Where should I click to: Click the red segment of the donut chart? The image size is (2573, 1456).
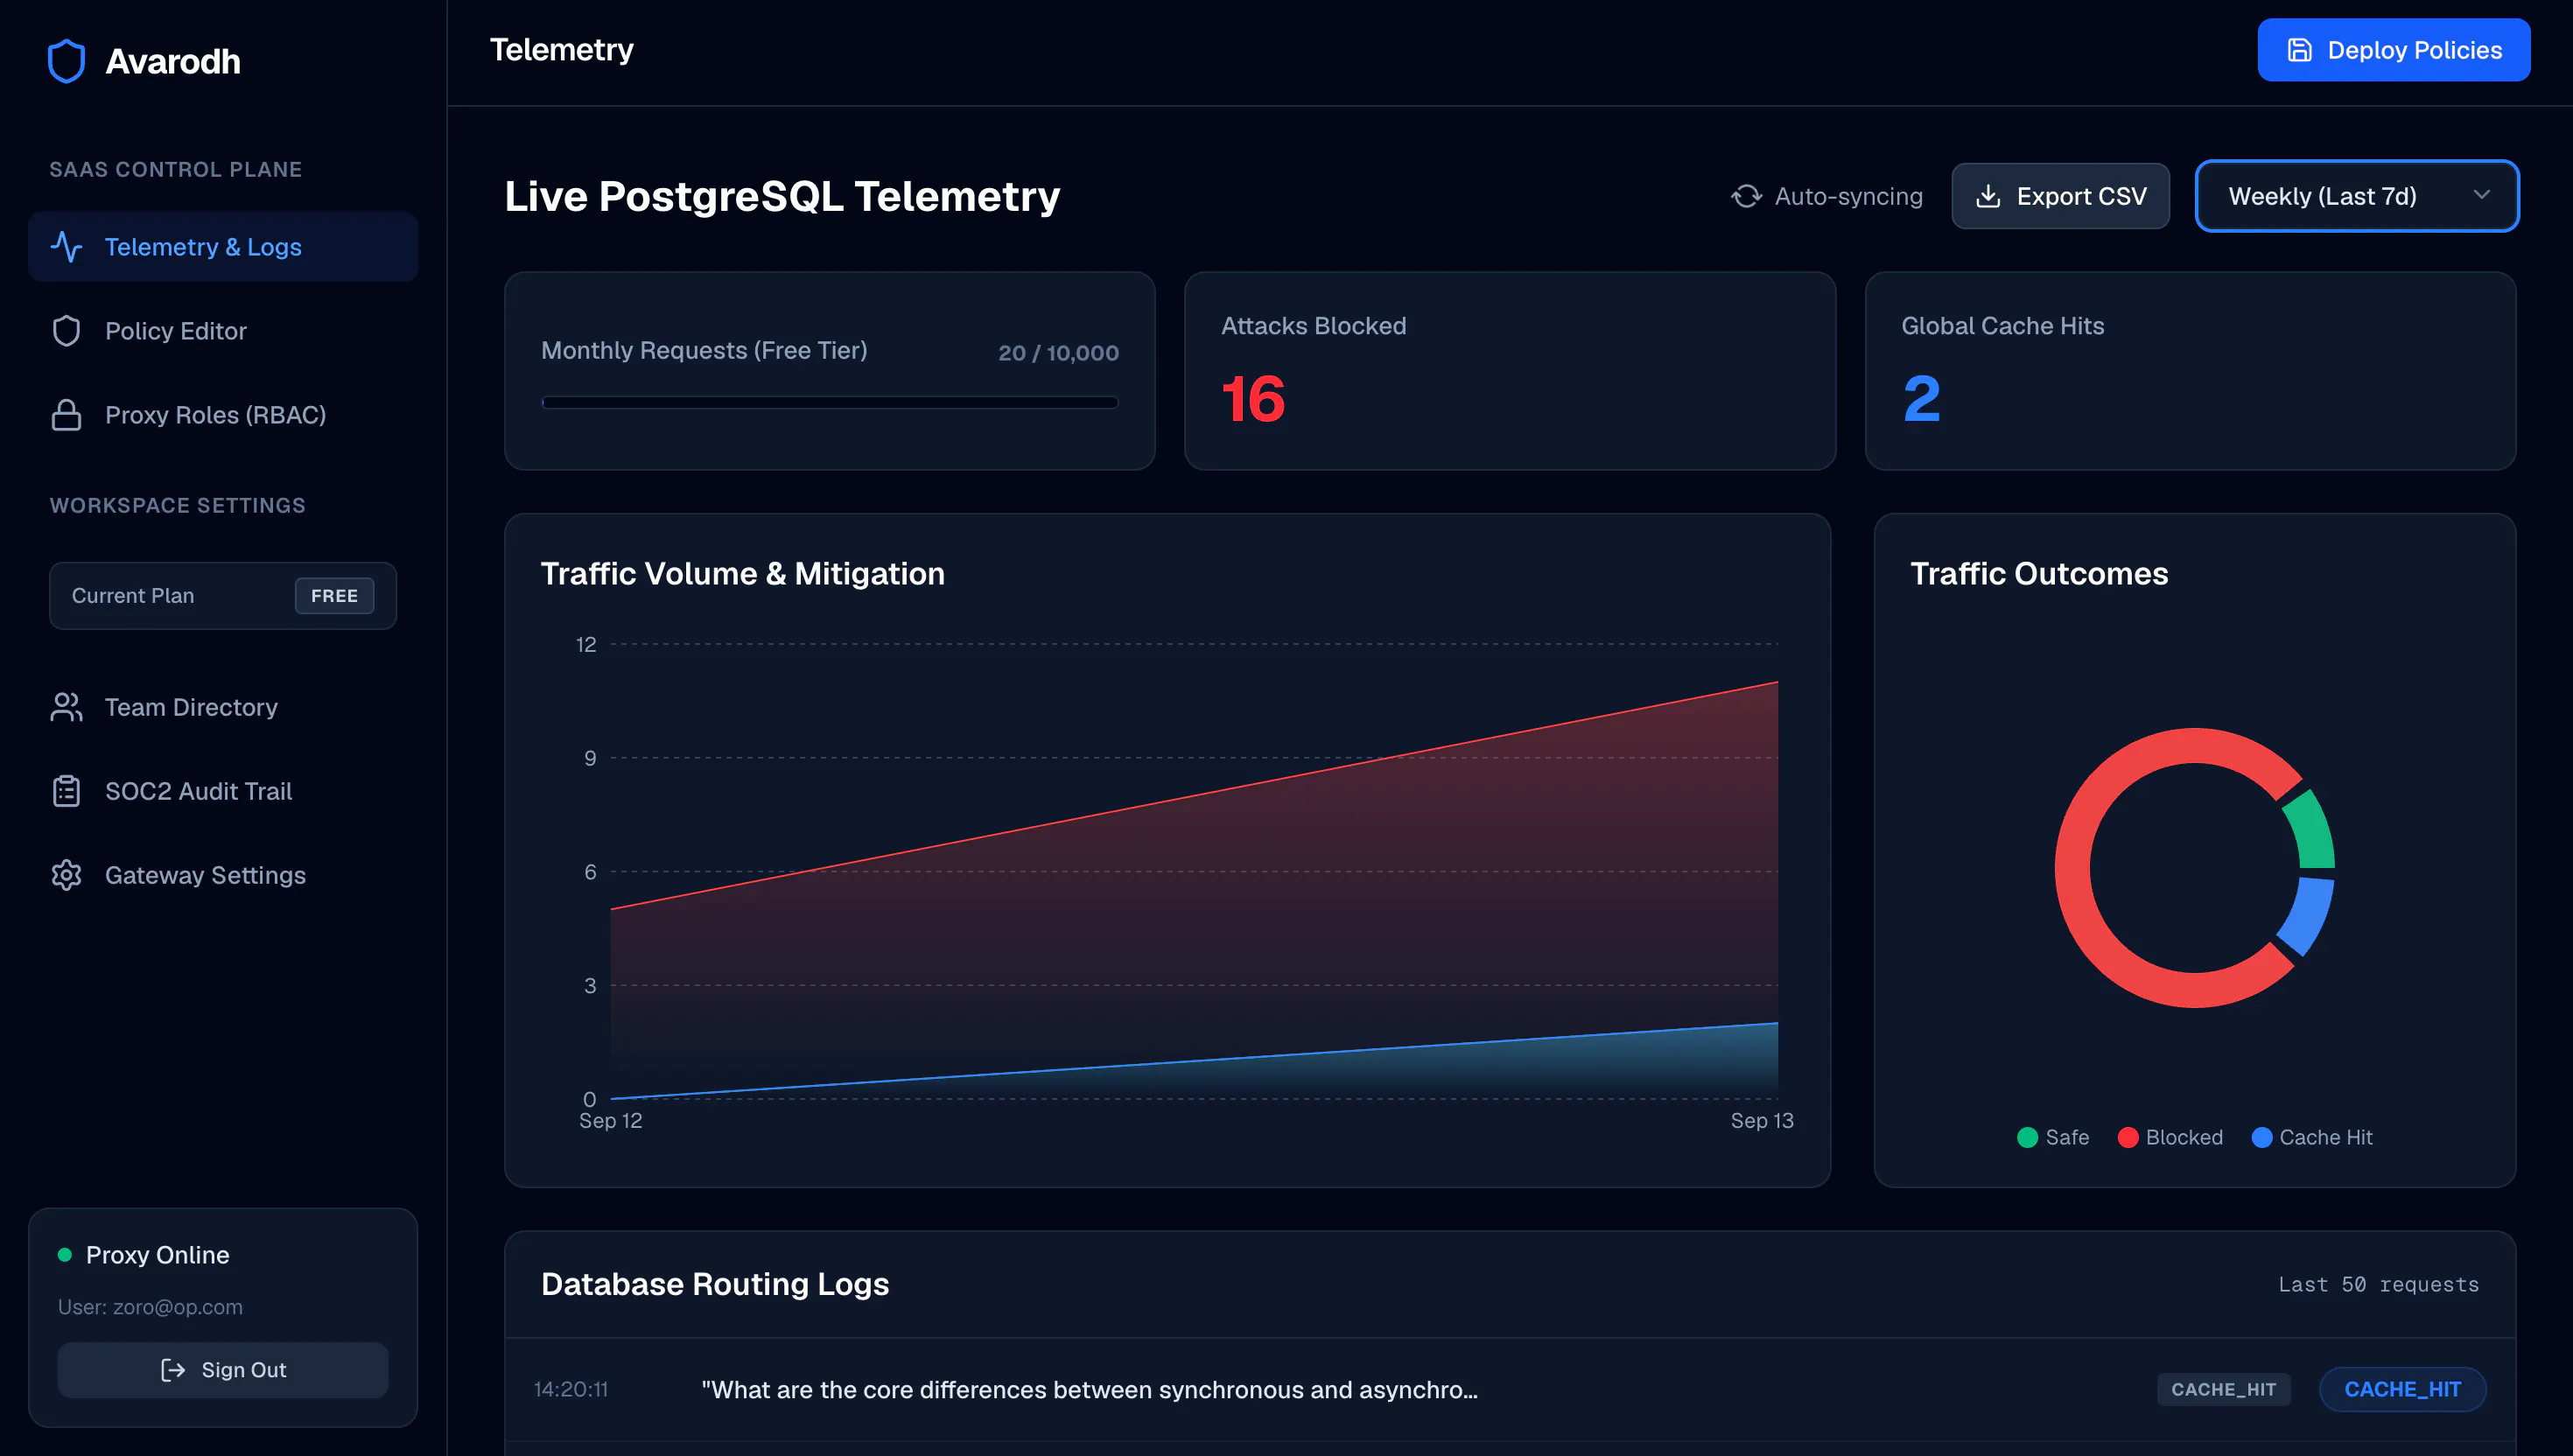(2075, 868)
